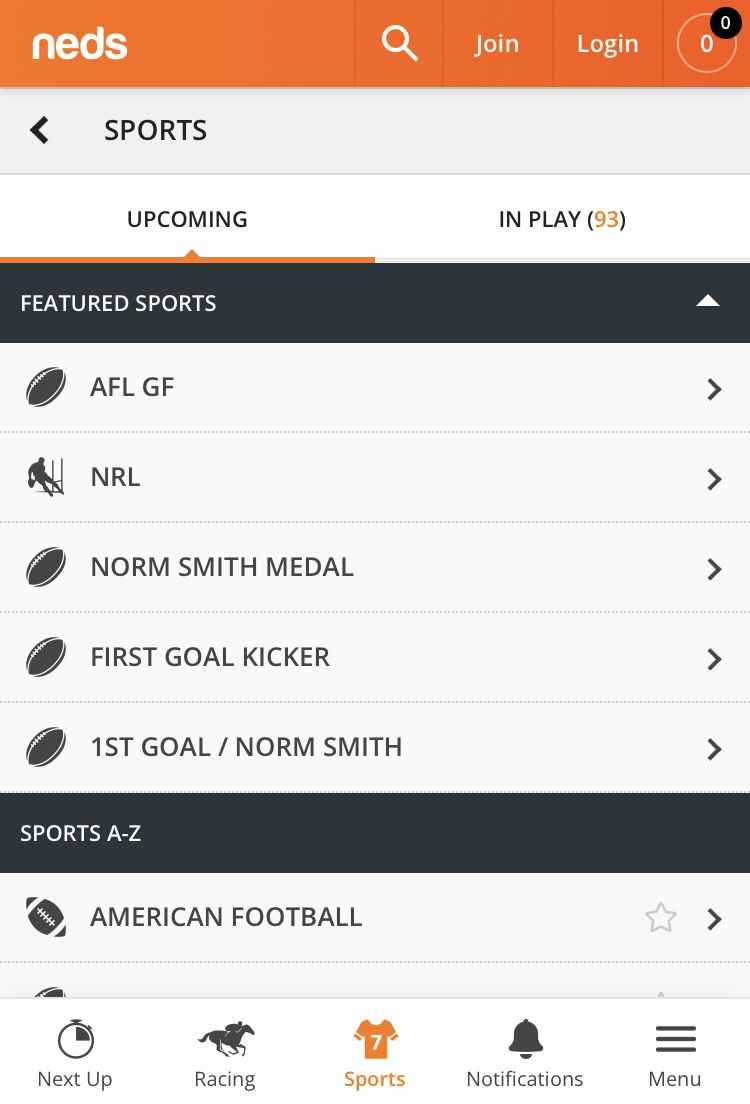Viewport: 750px width, 1104px height.
Task: Tap the Login button
Action: [x=608, y=44]
